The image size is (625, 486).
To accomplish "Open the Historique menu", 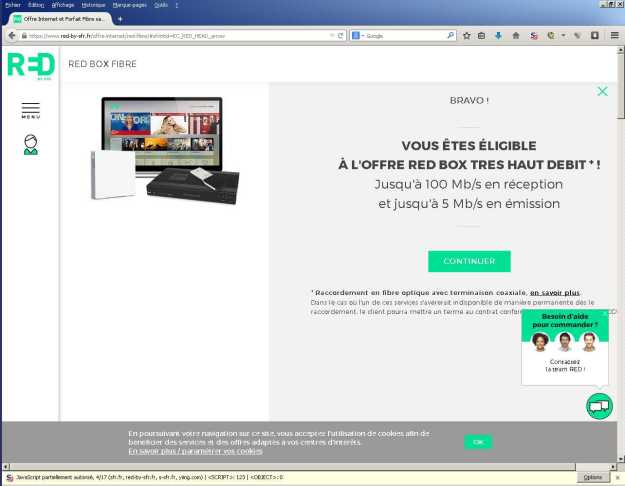I will point(93,5).
